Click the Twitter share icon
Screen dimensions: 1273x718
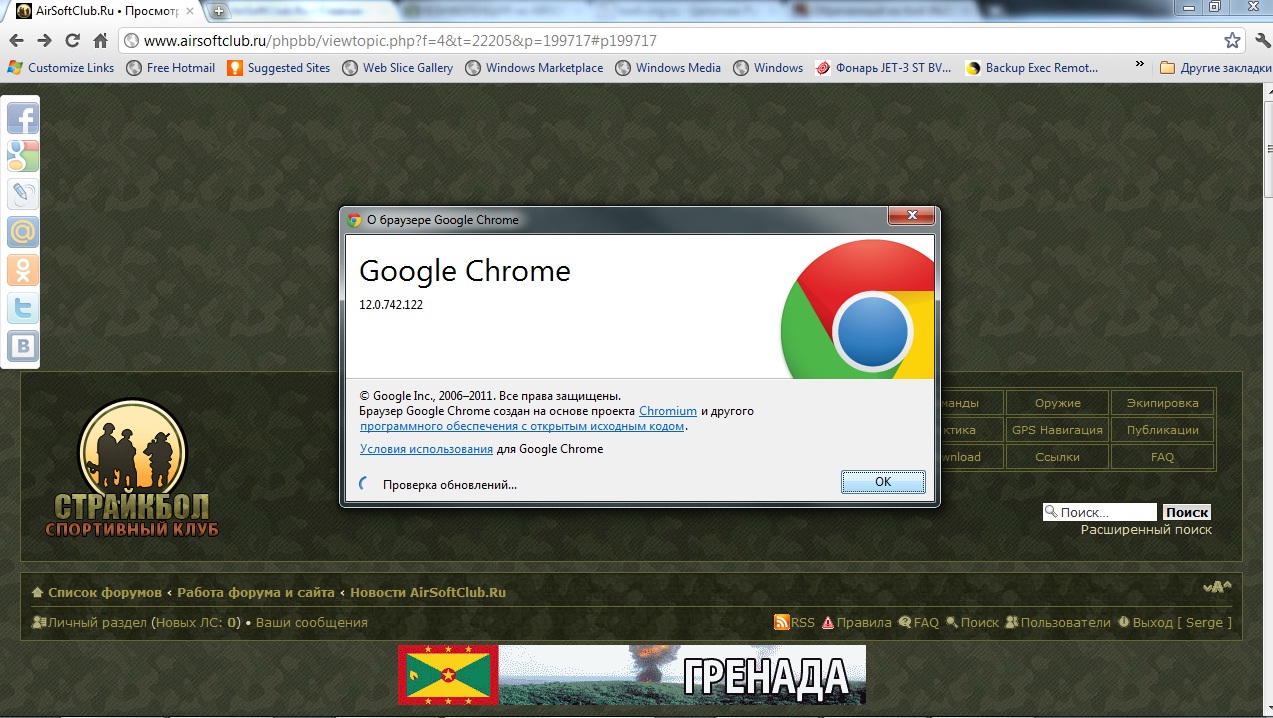tap(22, 308)
